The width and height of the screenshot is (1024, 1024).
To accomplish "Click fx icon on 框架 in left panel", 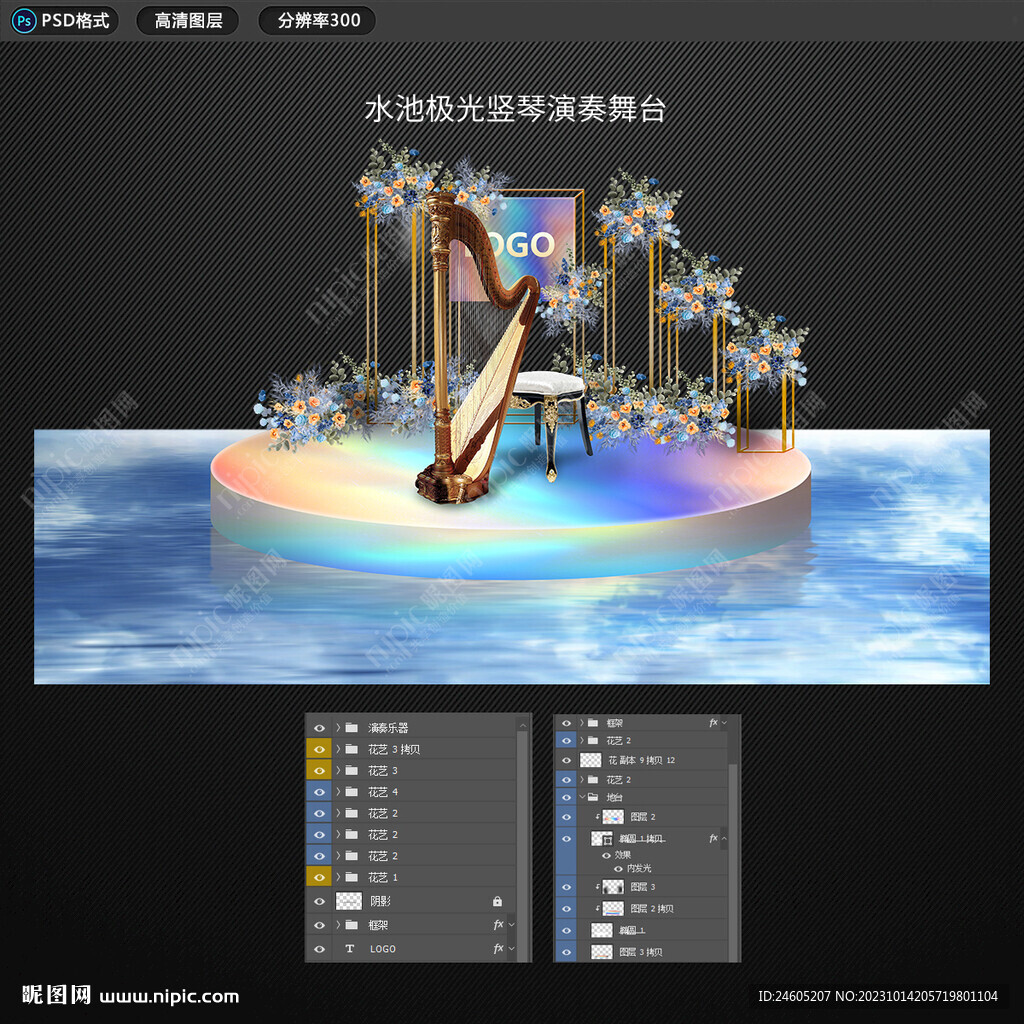I will click(498, 925).
